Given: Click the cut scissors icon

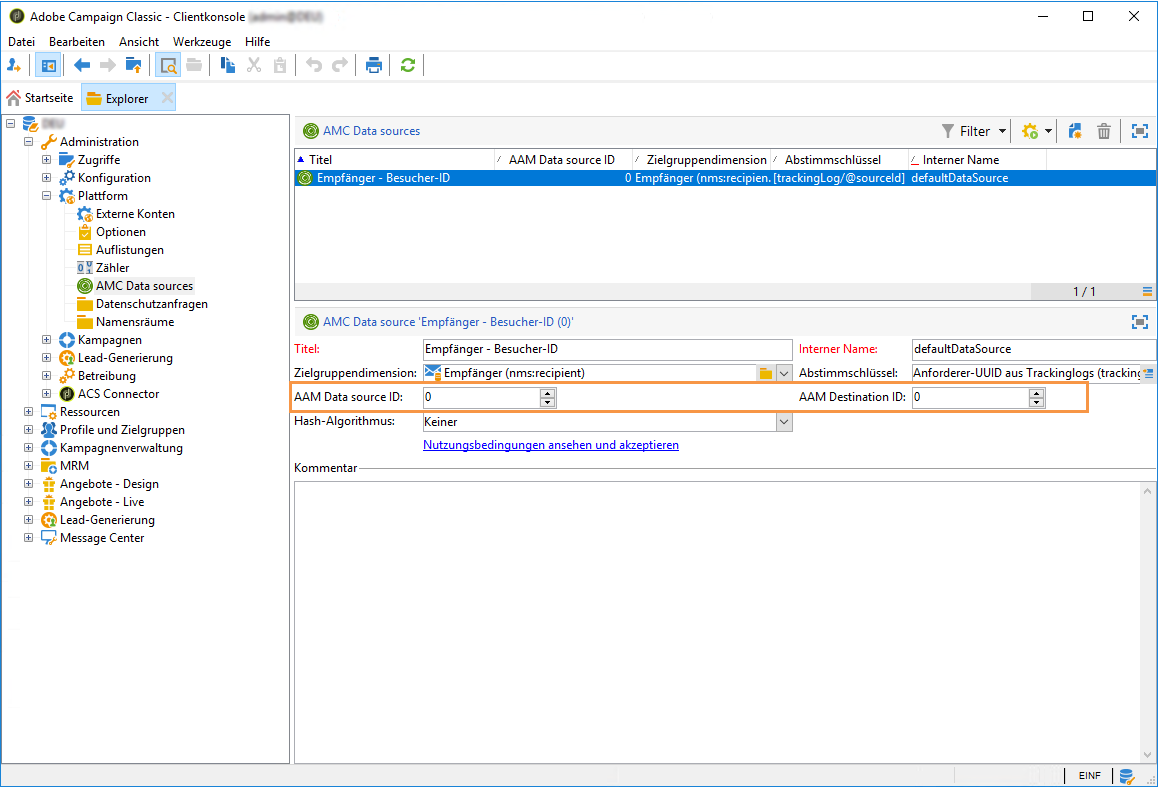Looking at the screenshot, I should pos(254,65).
